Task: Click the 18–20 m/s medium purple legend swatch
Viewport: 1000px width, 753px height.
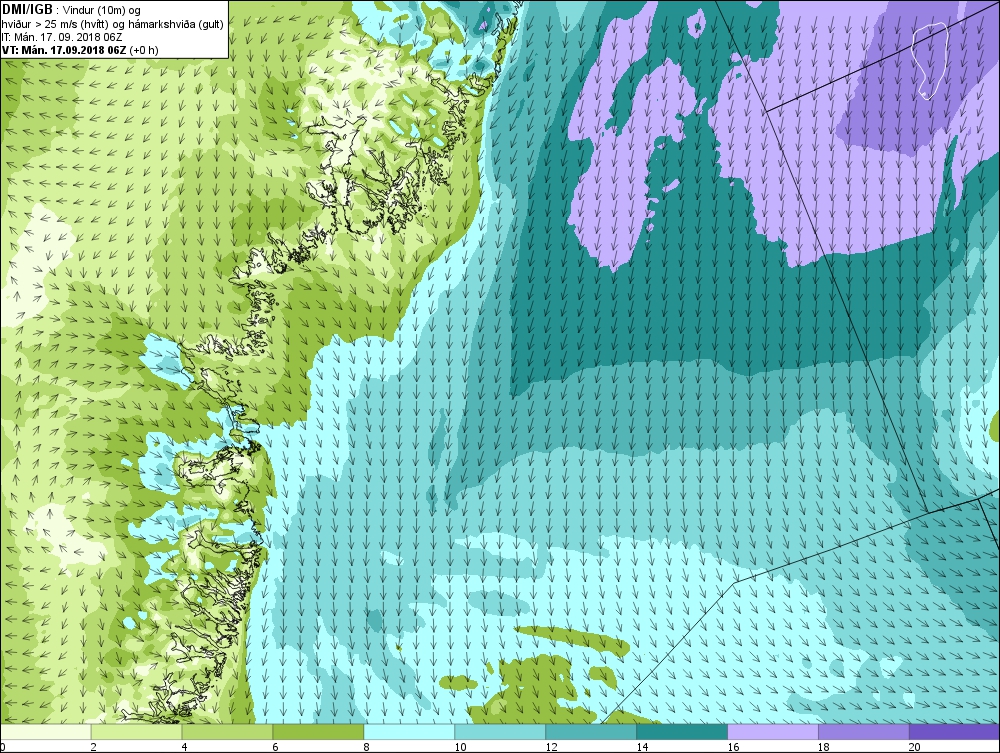Action: [x=864, y=732]
